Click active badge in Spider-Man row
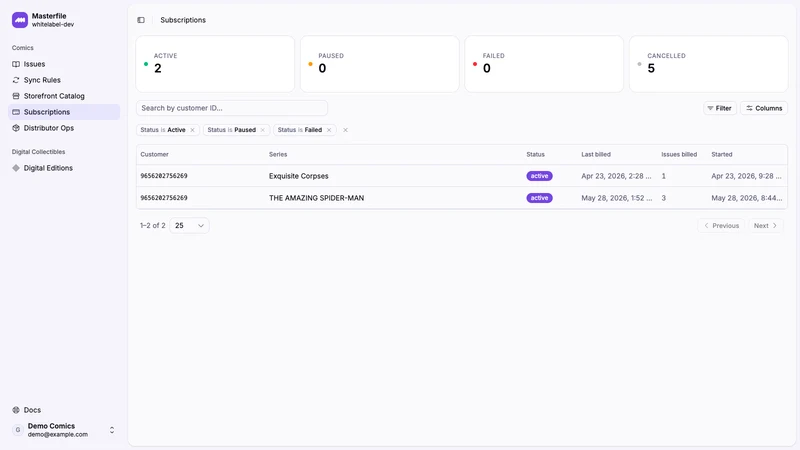The height and width of the screenshot is (450, 800). pos(539,198)
